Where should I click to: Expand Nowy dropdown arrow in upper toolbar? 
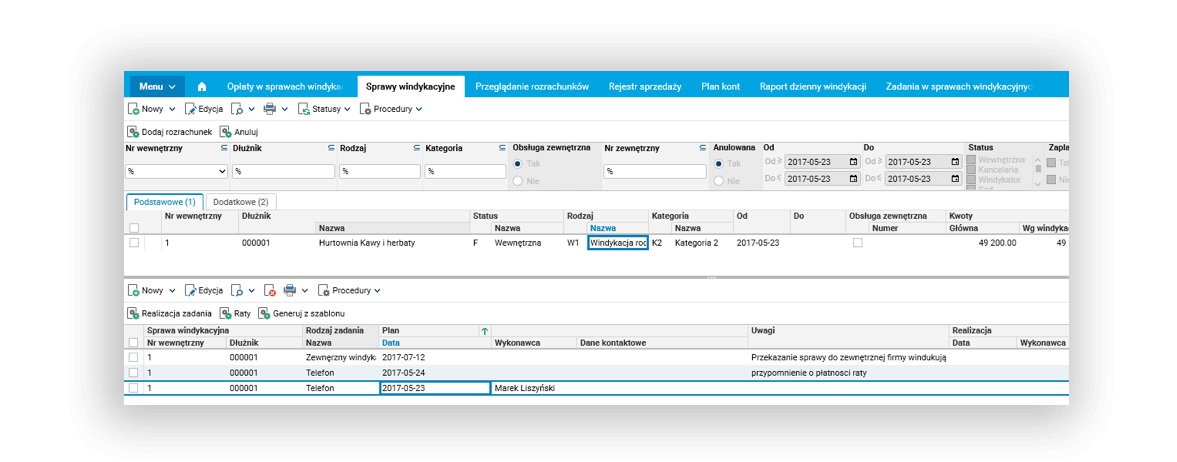click(173, 110)
